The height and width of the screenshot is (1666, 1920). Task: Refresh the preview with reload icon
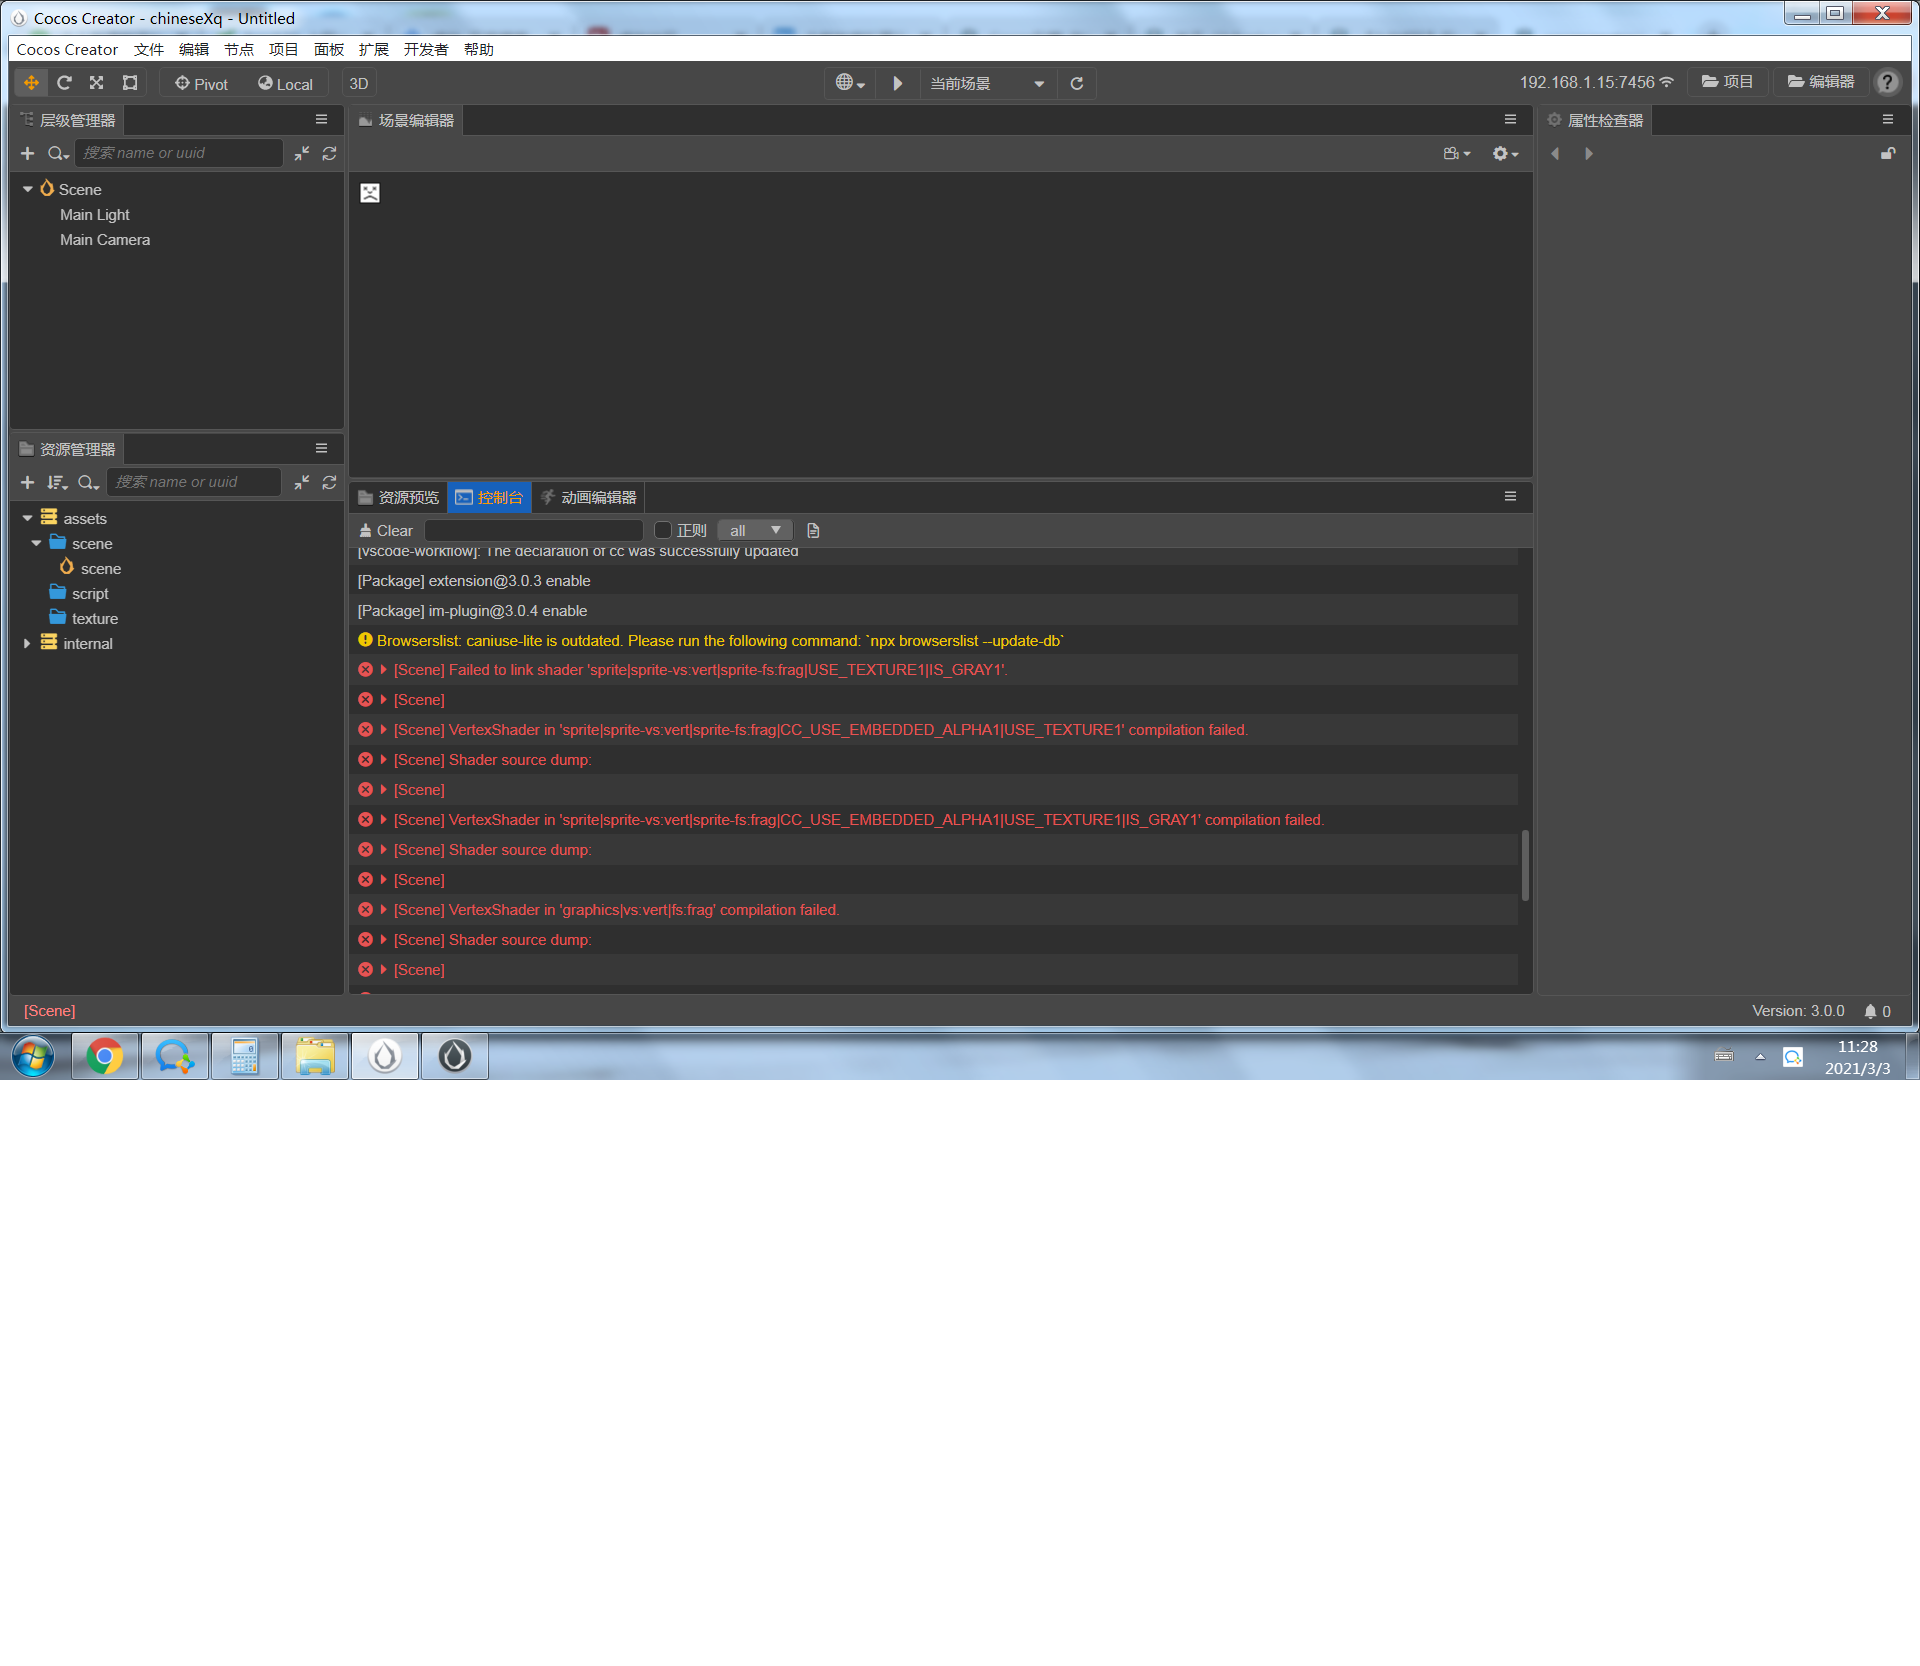click(1077, 83)
